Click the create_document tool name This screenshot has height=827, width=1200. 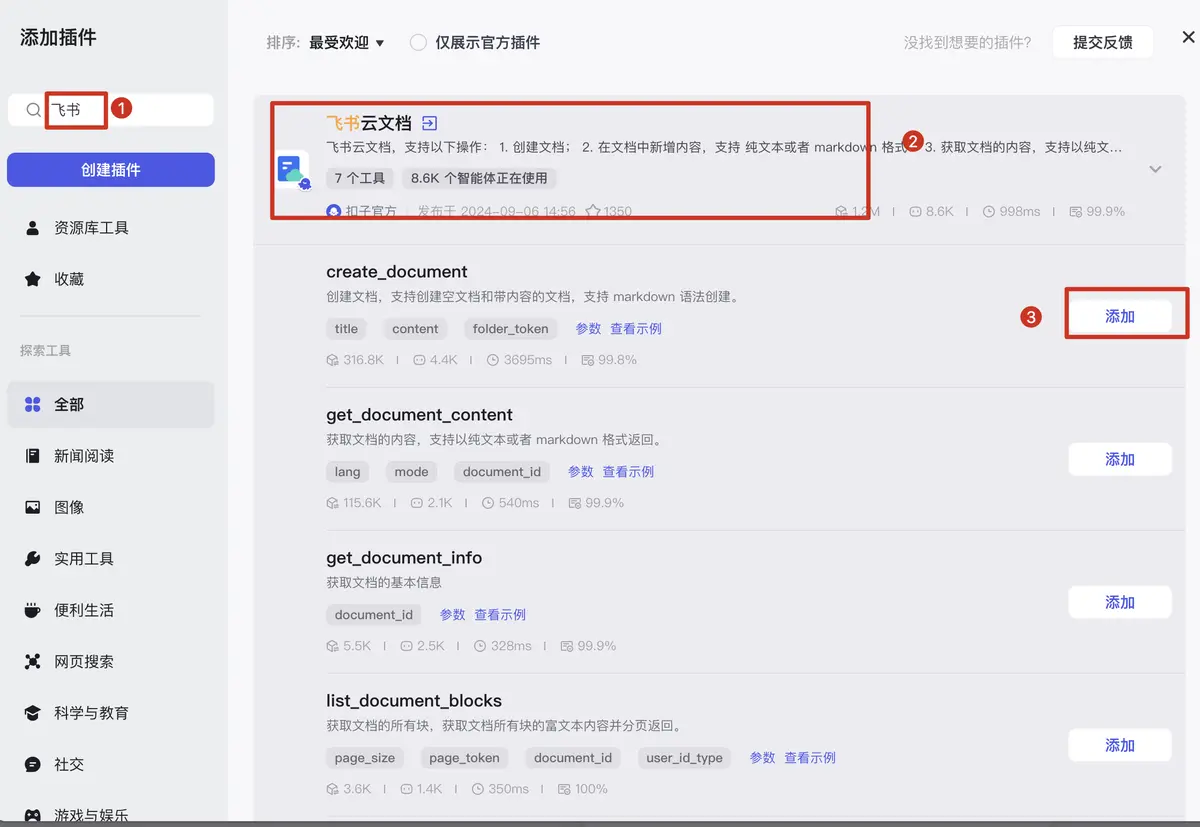point(397,272)
